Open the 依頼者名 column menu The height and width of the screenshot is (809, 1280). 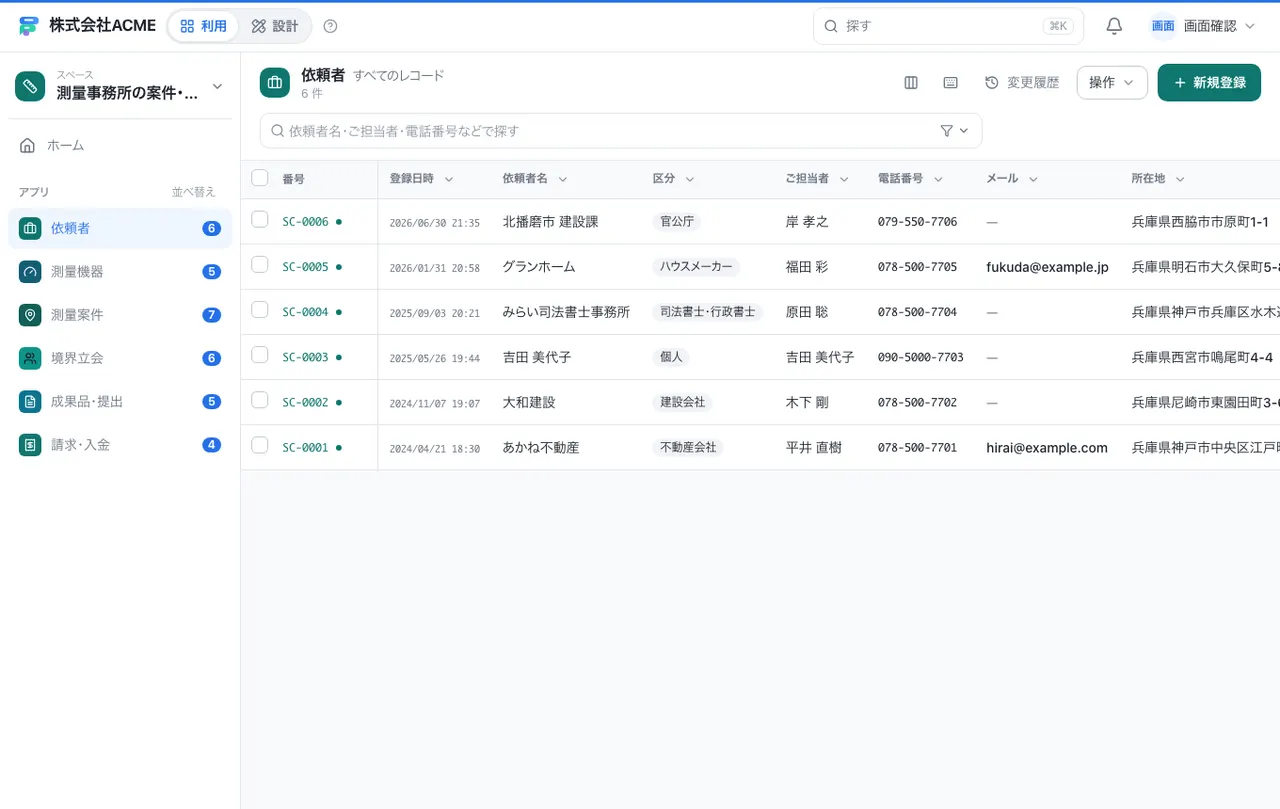click(563, 179)
